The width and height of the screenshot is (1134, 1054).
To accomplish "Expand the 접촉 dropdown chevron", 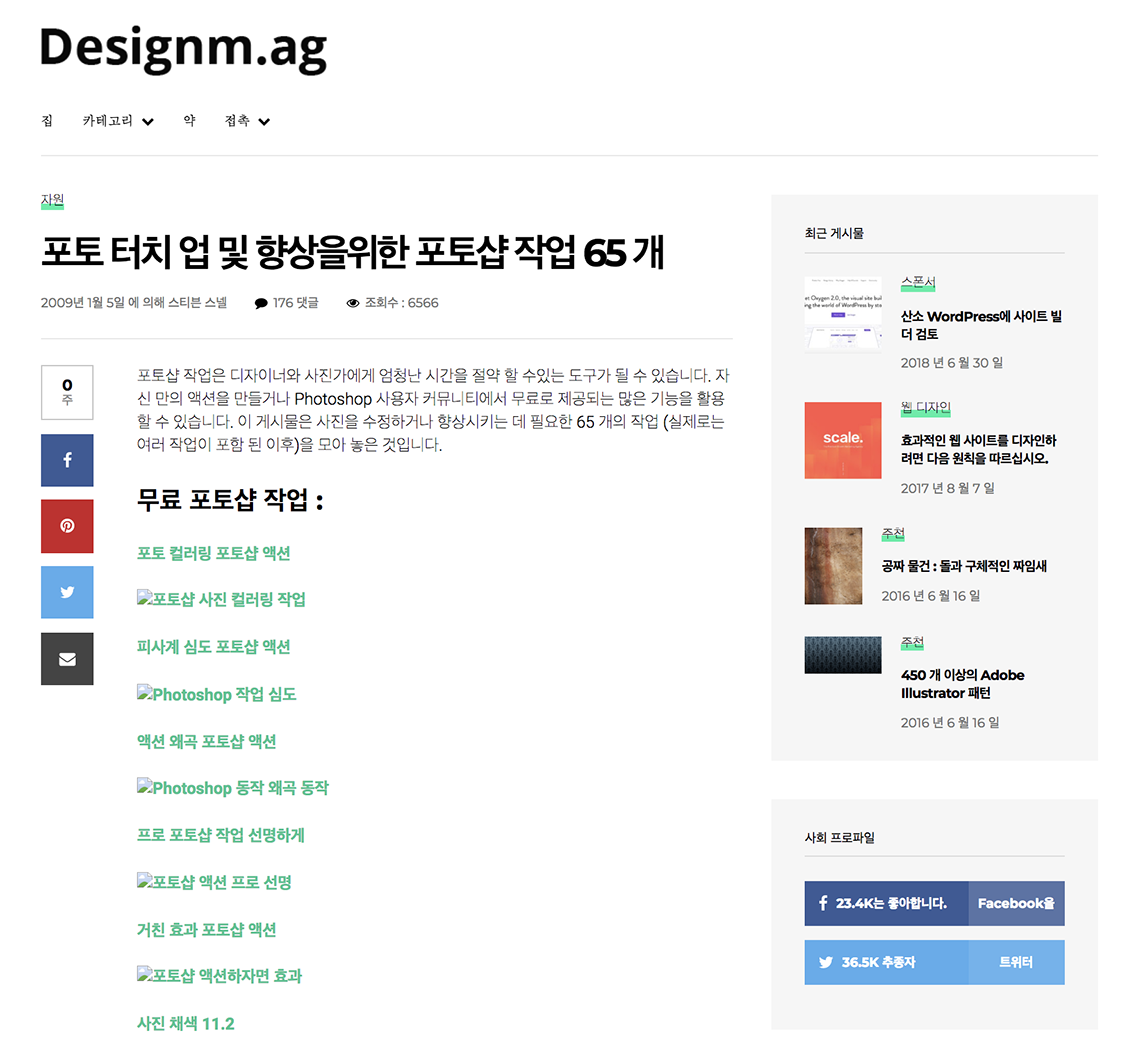I will [264, 122].
